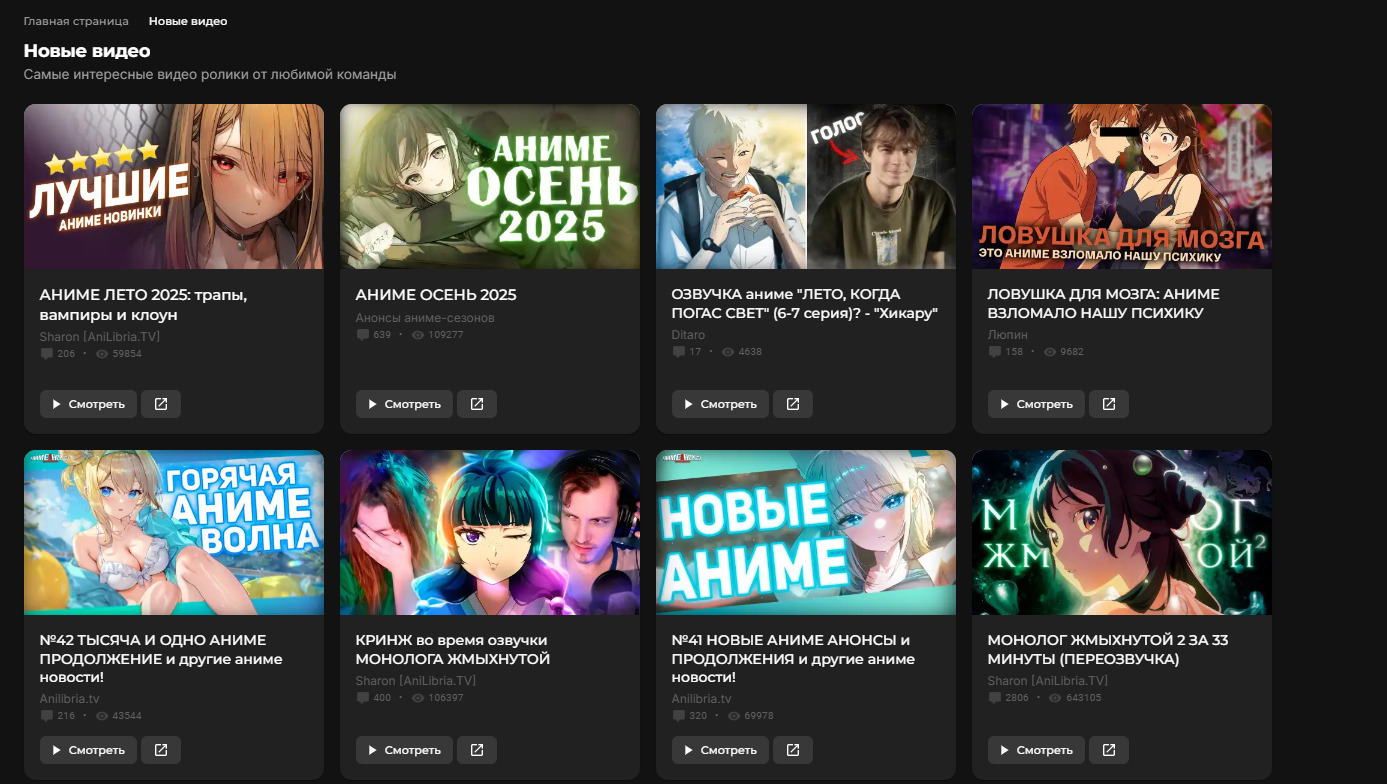Image resolution: width=1387 pixels, height=784 pixels.
Task: Go to Главная страница breadcrumb
Action: pyautogui.click(x=76, y=21)
